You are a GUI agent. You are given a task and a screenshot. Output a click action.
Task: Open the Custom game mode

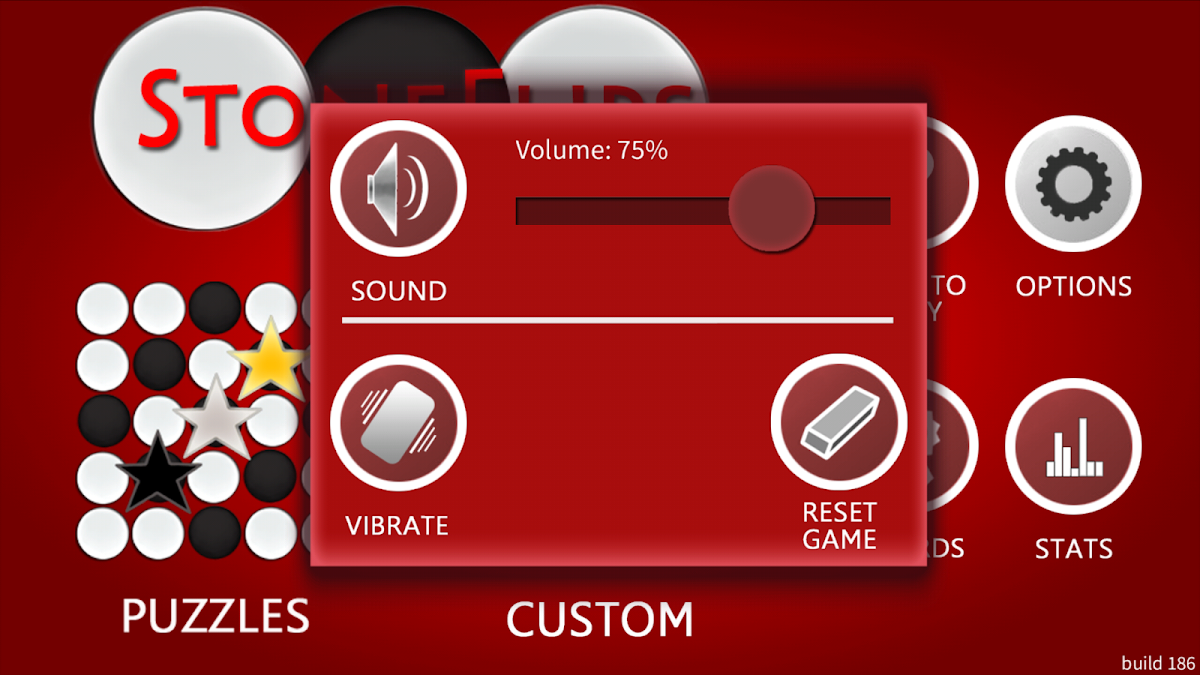[600, 620]
